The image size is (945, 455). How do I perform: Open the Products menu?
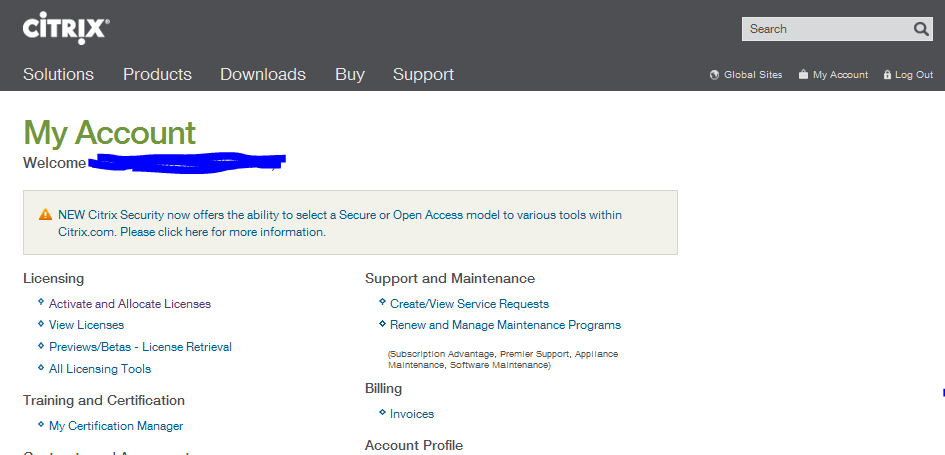coord(157,74)
